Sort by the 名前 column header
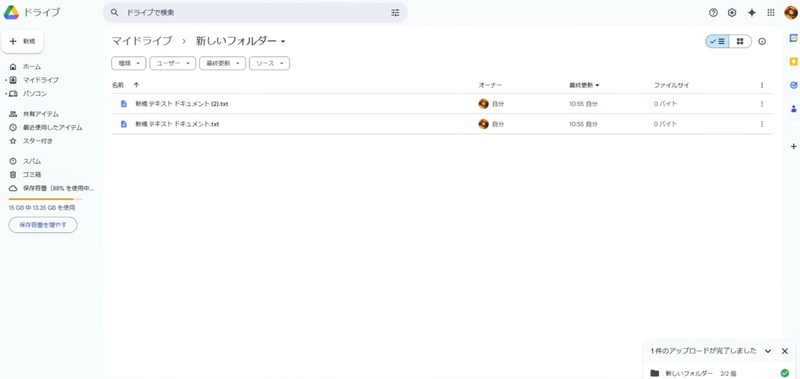 tap(118, 85)
